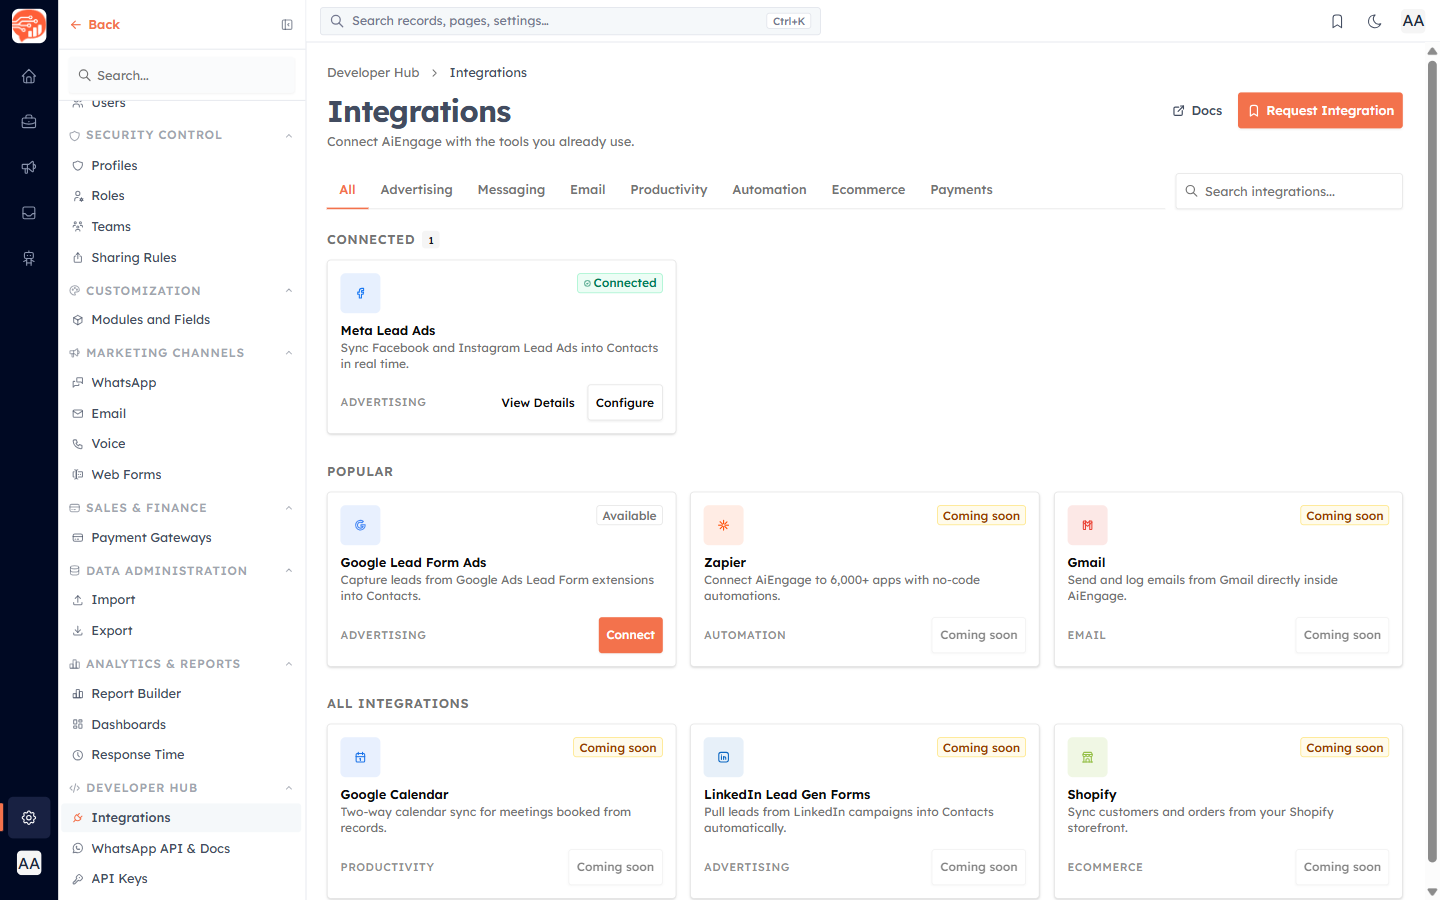The height and width of the screenshot is (900, 1440).
Task: Click the Google Calendar logo icon
Action: click(x=360, y=757)
